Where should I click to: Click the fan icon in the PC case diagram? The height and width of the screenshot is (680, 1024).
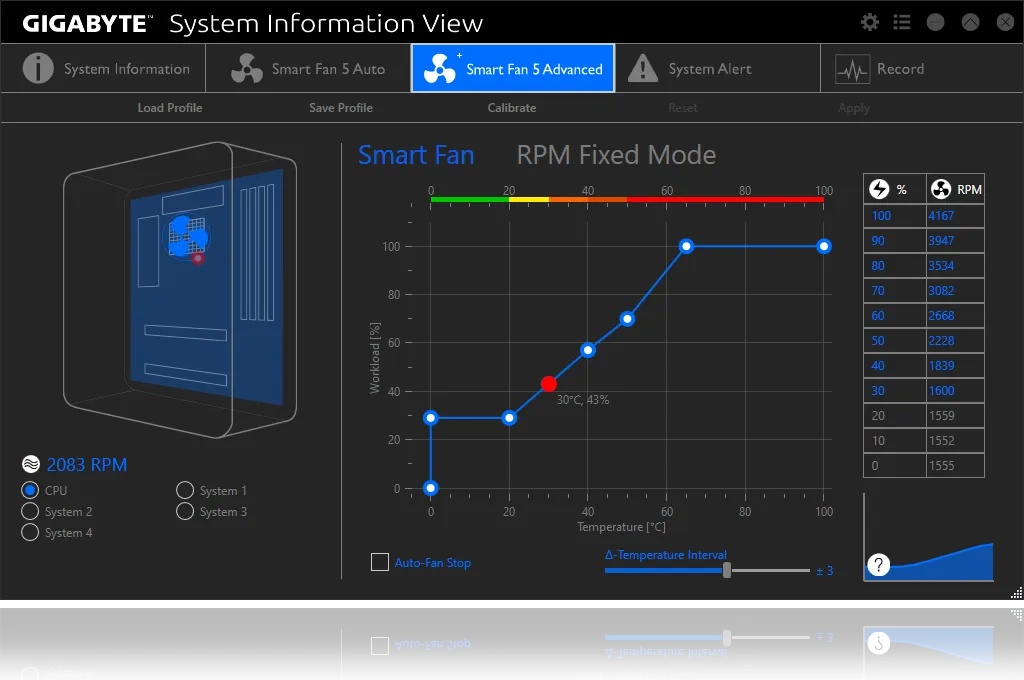click(187, 235)
